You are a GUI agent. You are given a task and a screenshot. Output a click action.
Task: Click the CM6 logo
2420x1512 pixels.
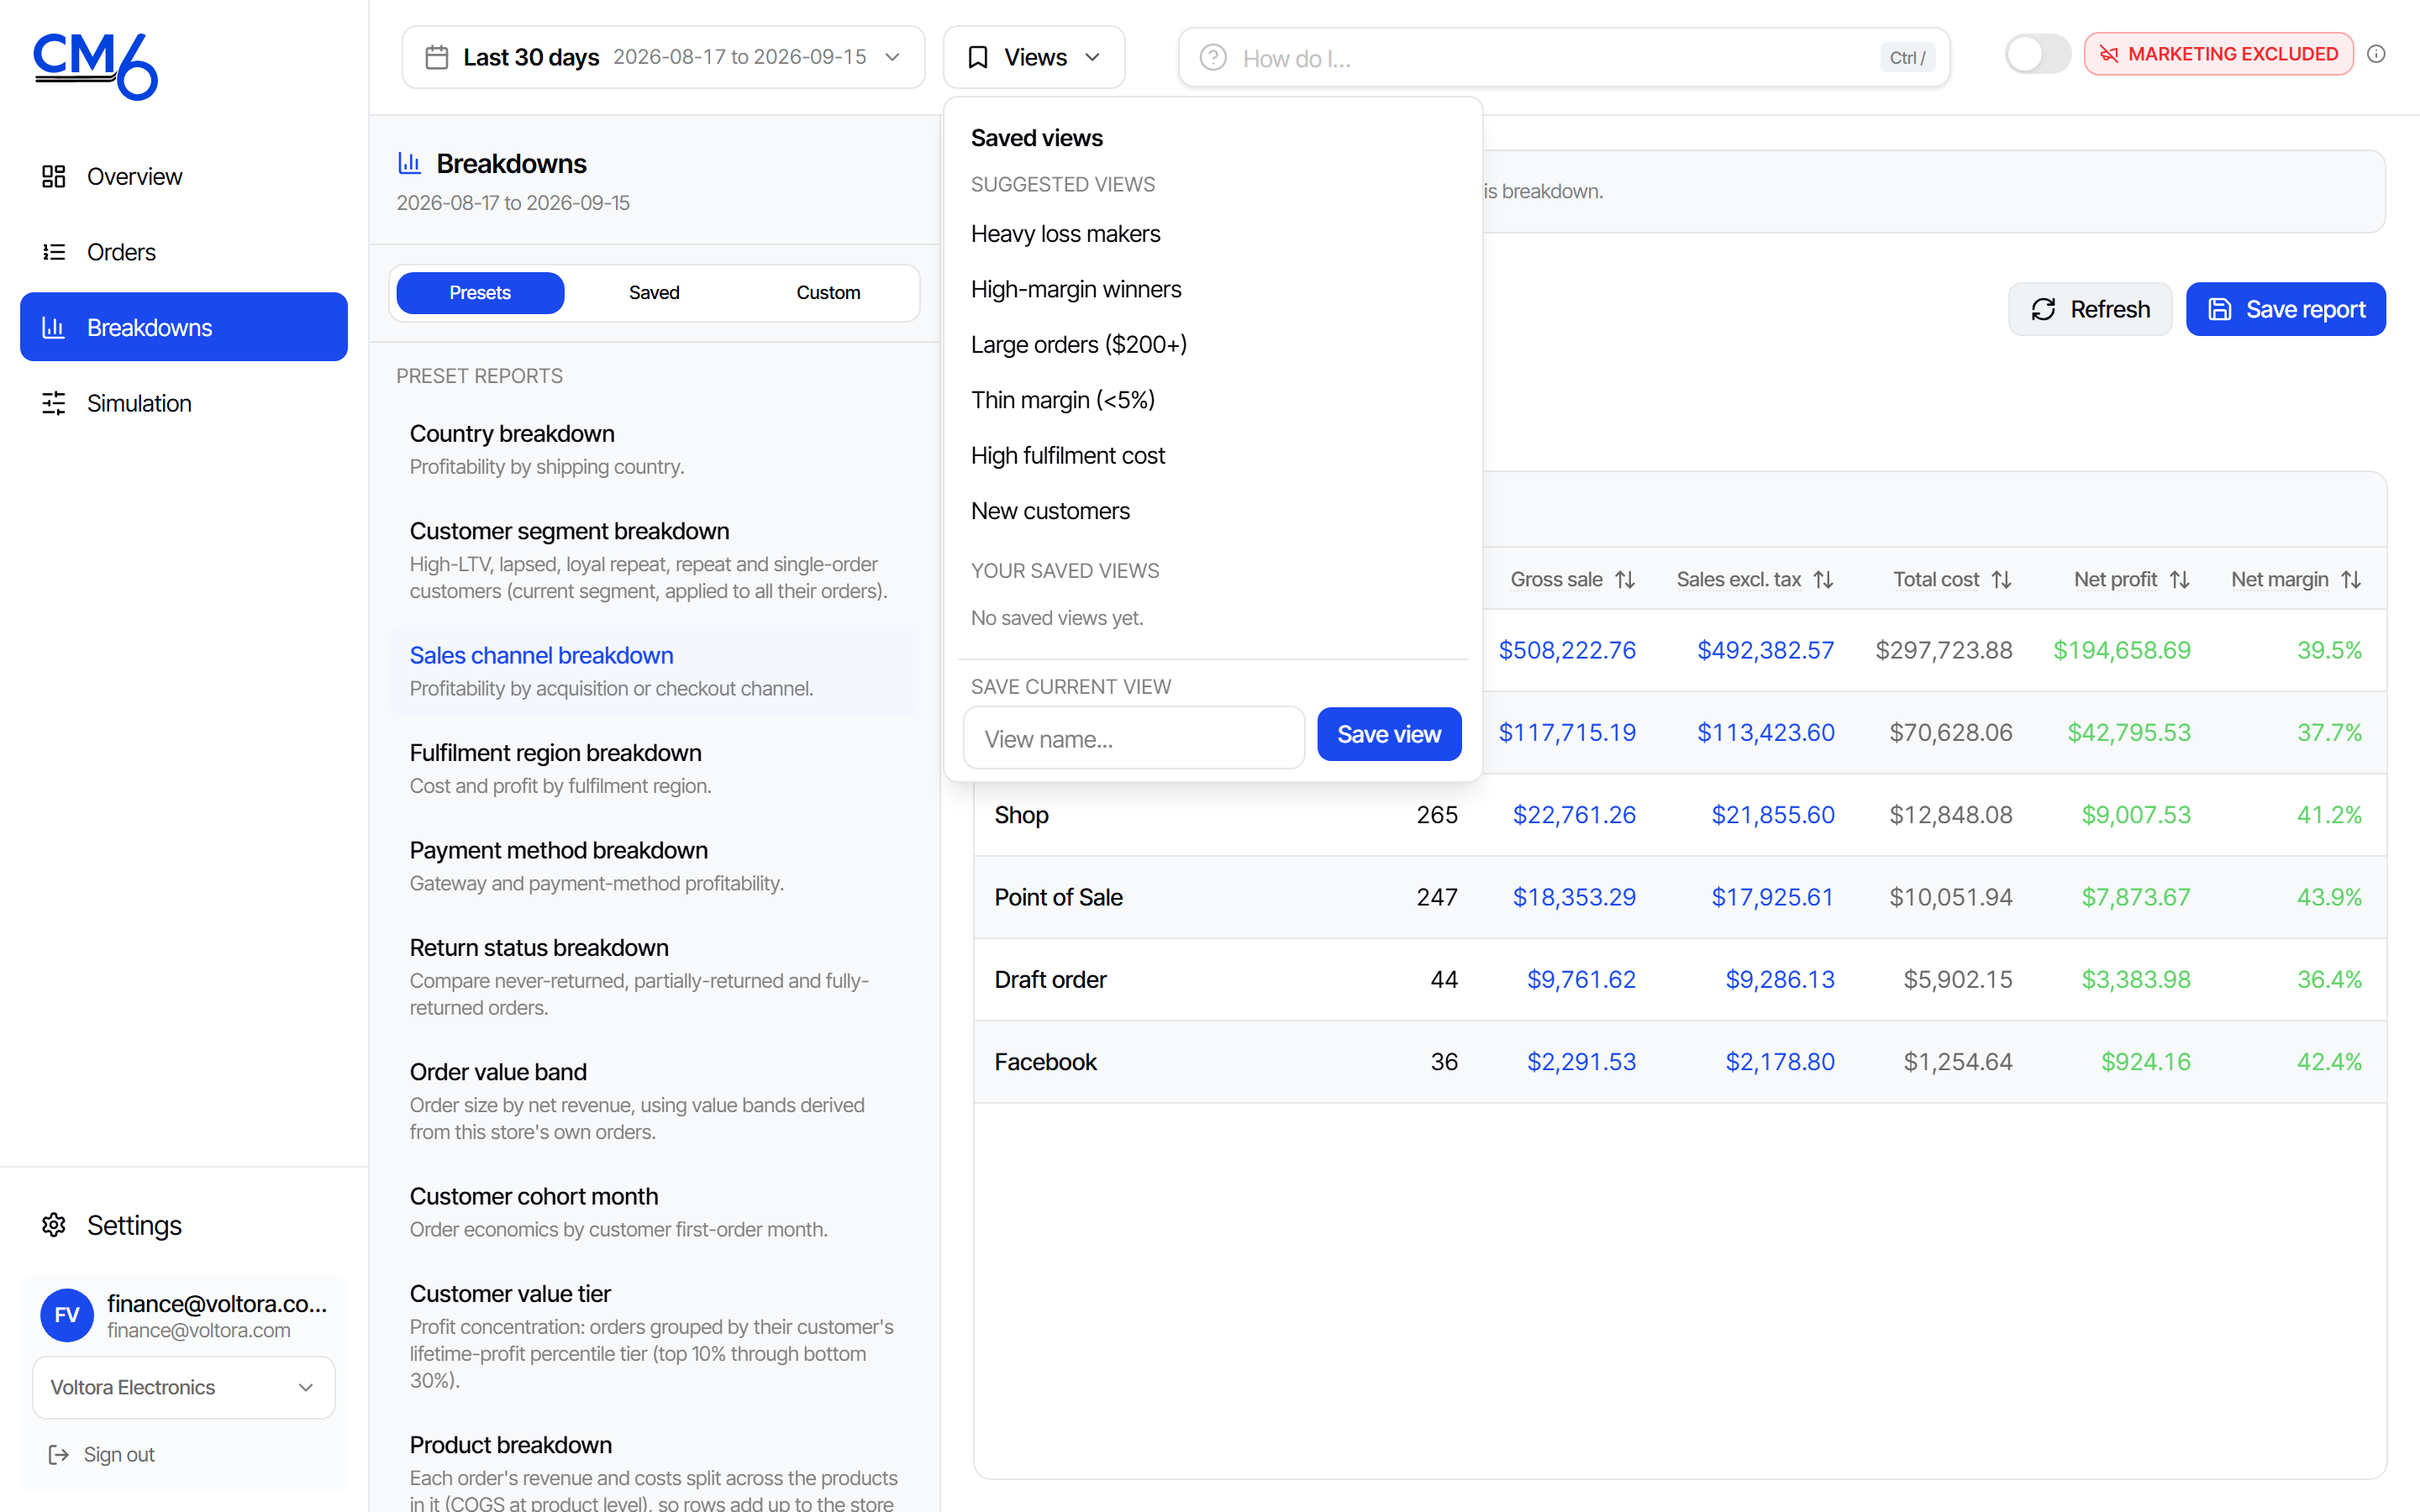(95, 66)
